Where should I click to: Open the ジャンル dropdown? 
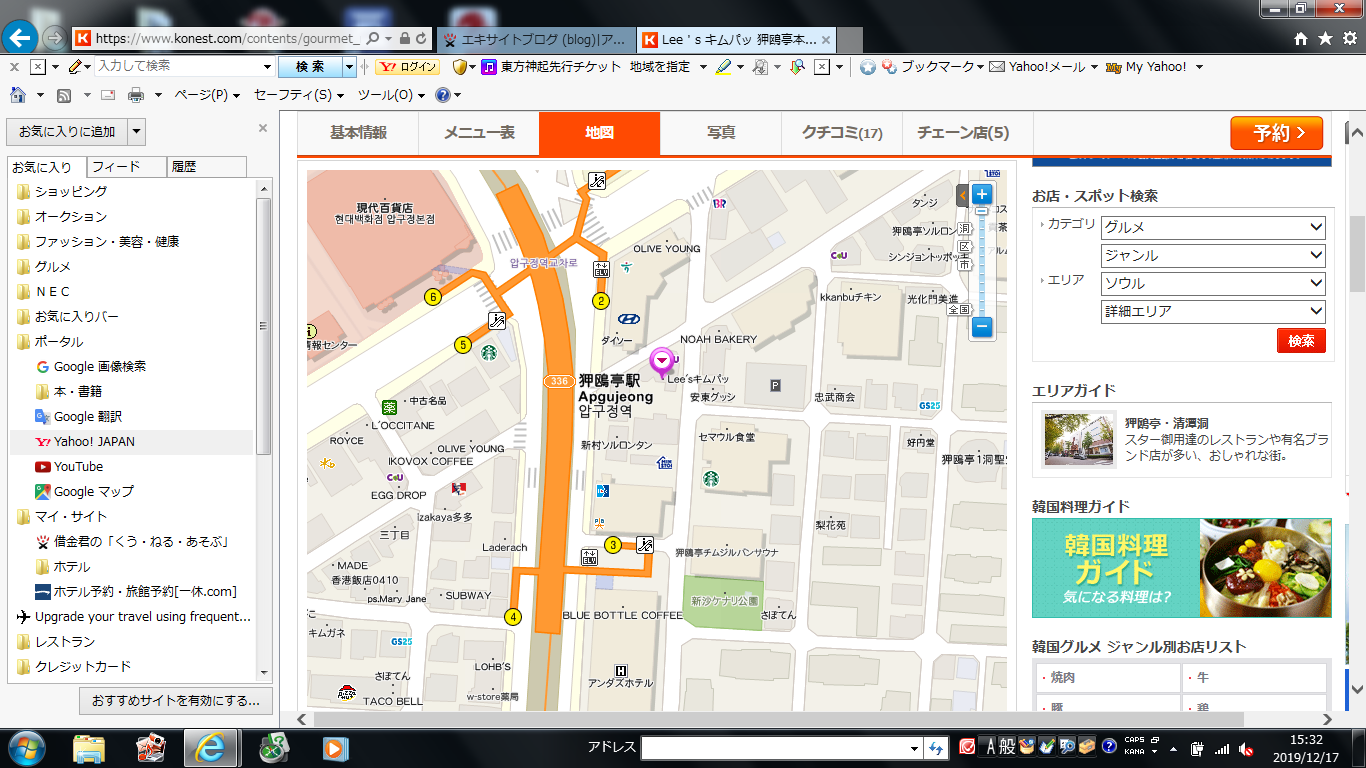[1213, 255]
